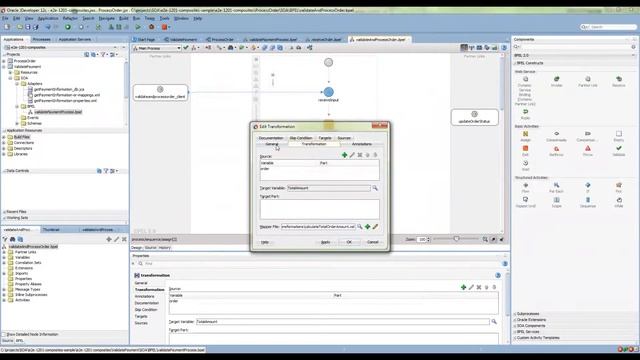Select the Empty activity component
This screenshot has height=360, width=640.
pos(619,136)
